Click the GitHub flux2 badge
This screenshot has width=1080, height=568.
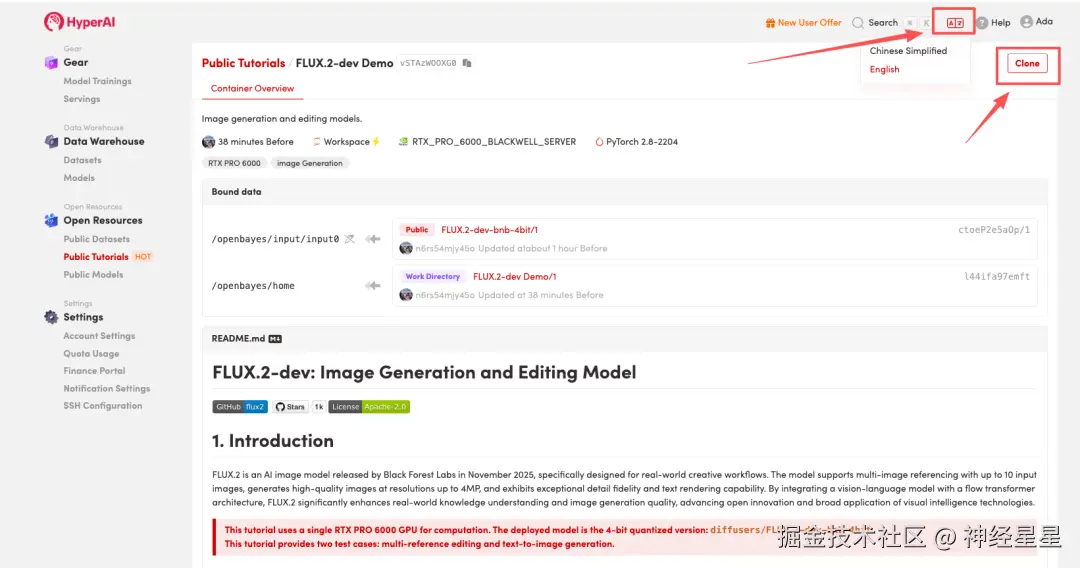click(240, 407)
